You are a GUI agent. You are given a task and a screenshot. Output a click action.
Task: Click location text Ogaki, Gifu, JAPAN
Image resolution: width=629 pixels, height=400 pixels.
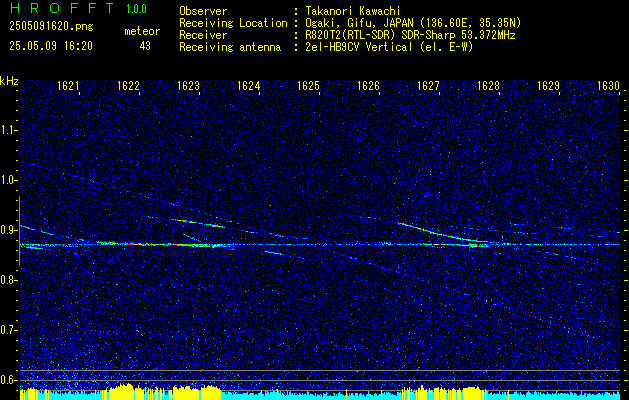[x=362, y=23]
